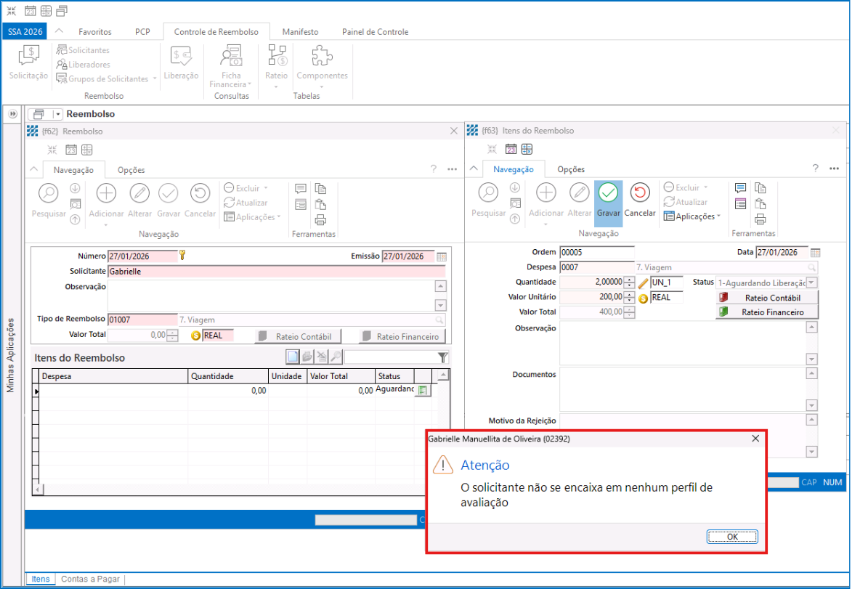Click the calendar icon beside the Emissão date
853x589 pixels.
tap(442, 256)
